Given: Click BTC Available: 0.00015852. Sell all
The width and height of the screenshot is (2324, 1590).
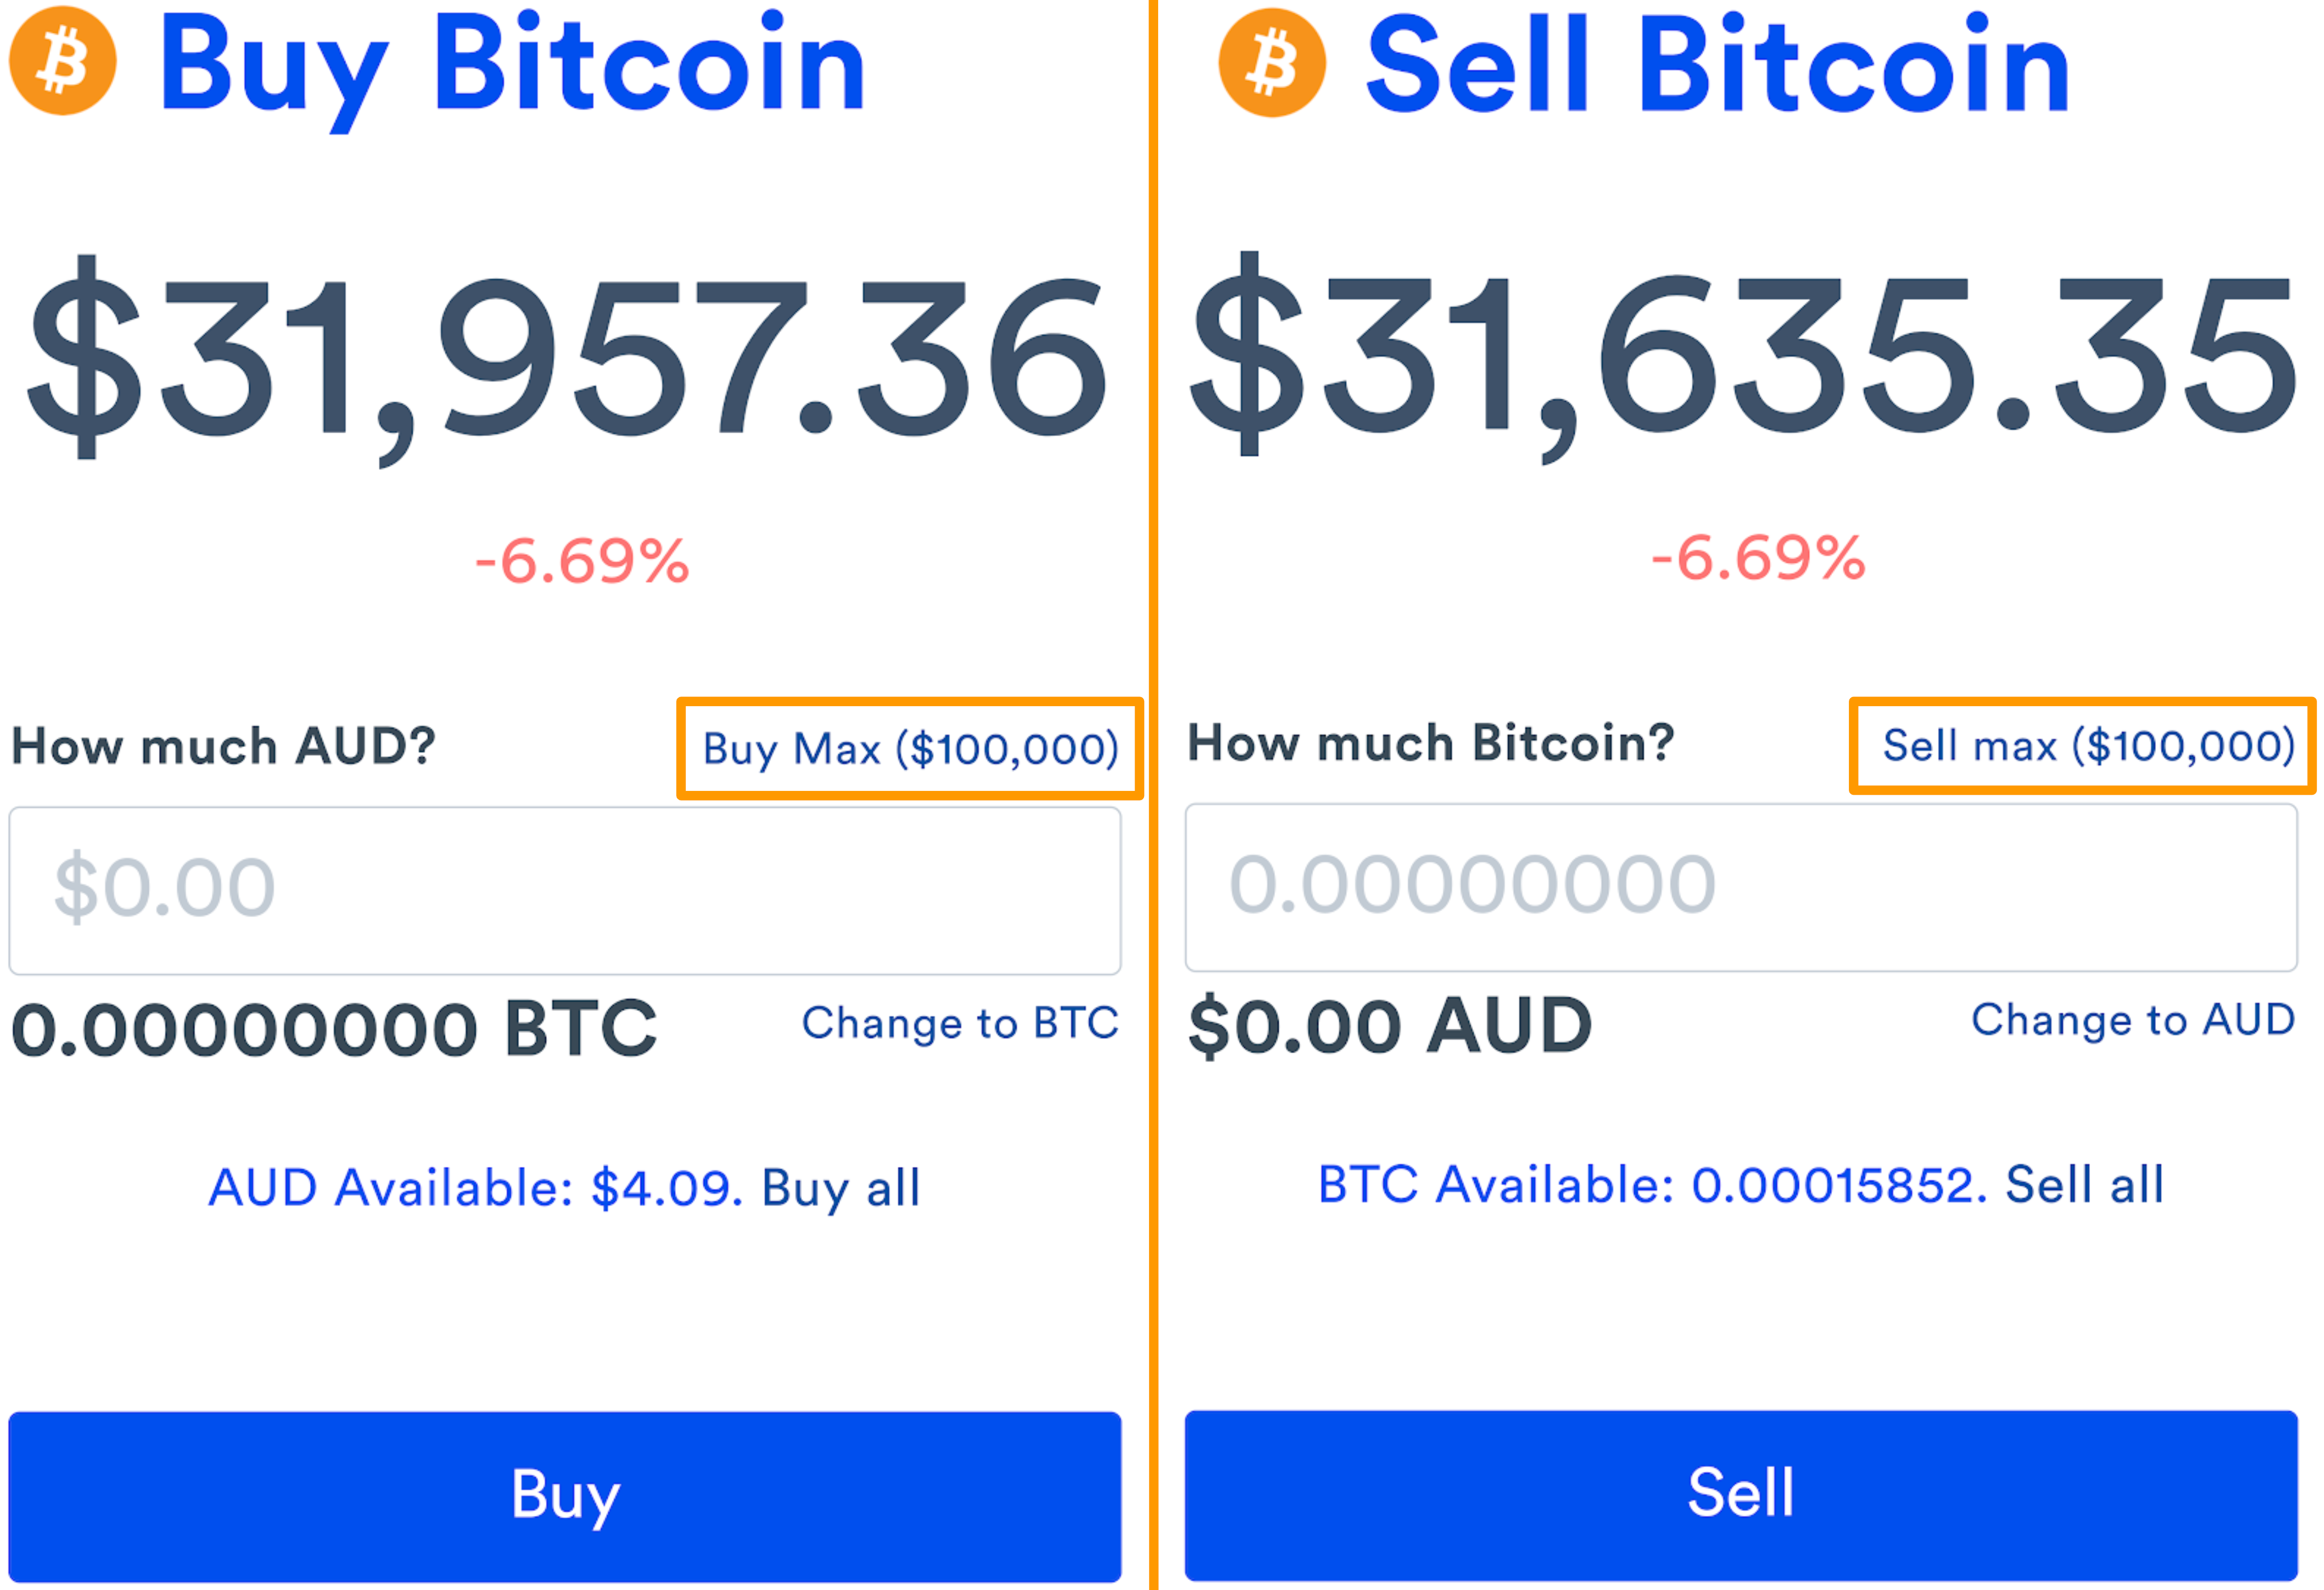Looking at the screenshot, I should [1741, 1185].
